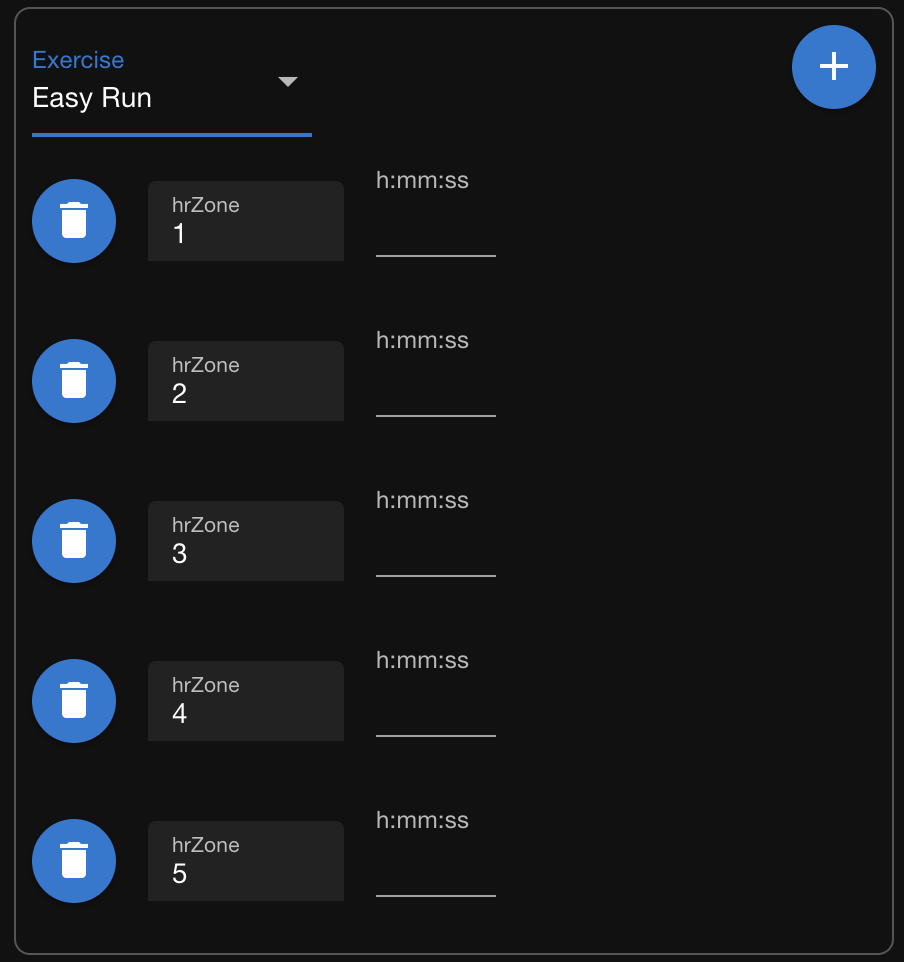The image size is (904, 962).
Task: Select the hrZone field with value 4
Action: click(x=245, y=702)
